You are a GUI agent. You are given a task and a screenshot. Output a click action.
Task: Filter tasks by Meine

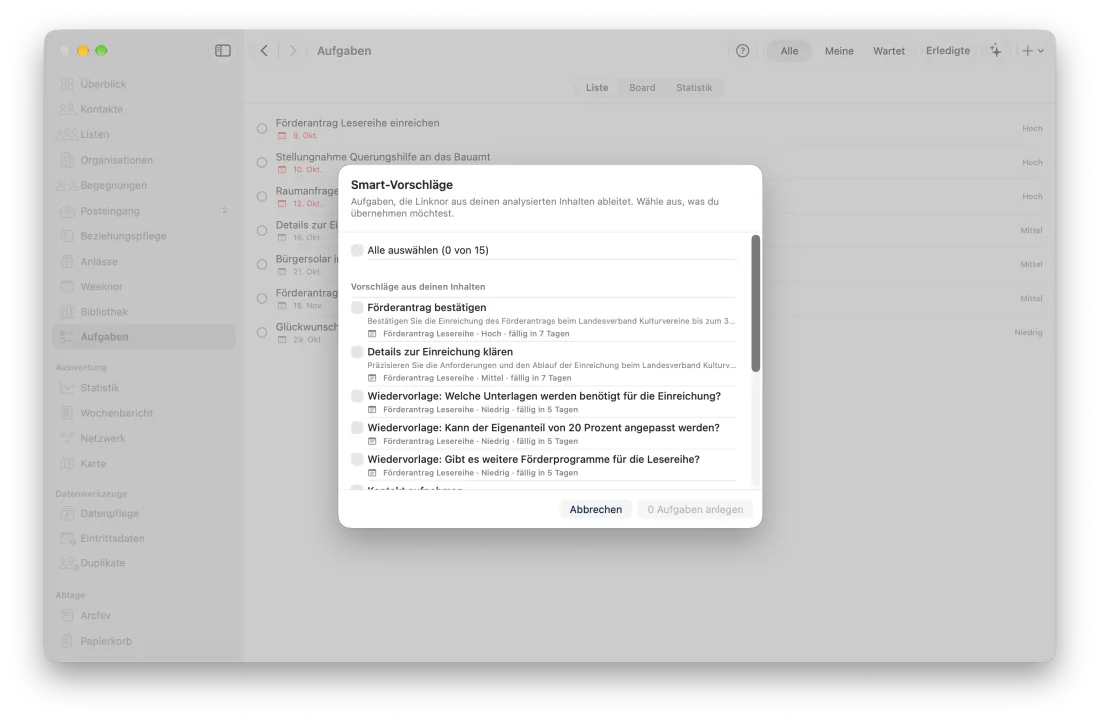[839, 50]
